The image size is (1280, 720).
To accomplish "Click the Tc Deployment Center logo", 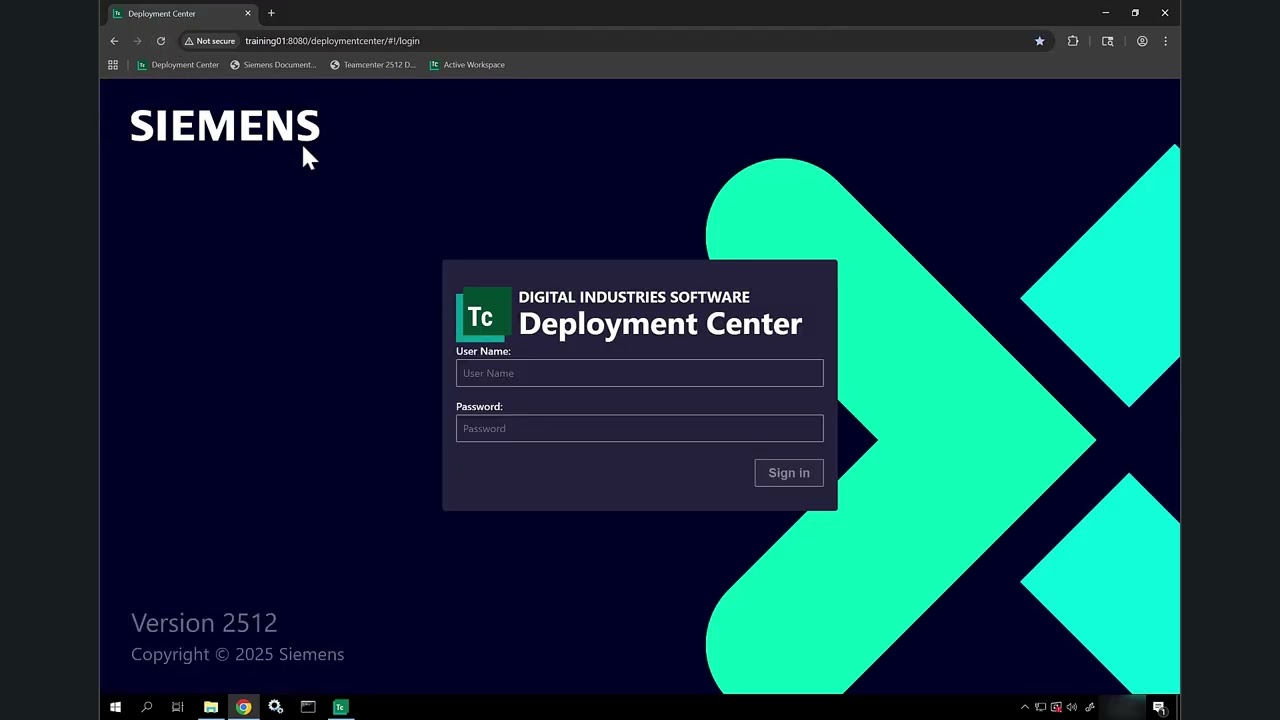I will [483, 314].
